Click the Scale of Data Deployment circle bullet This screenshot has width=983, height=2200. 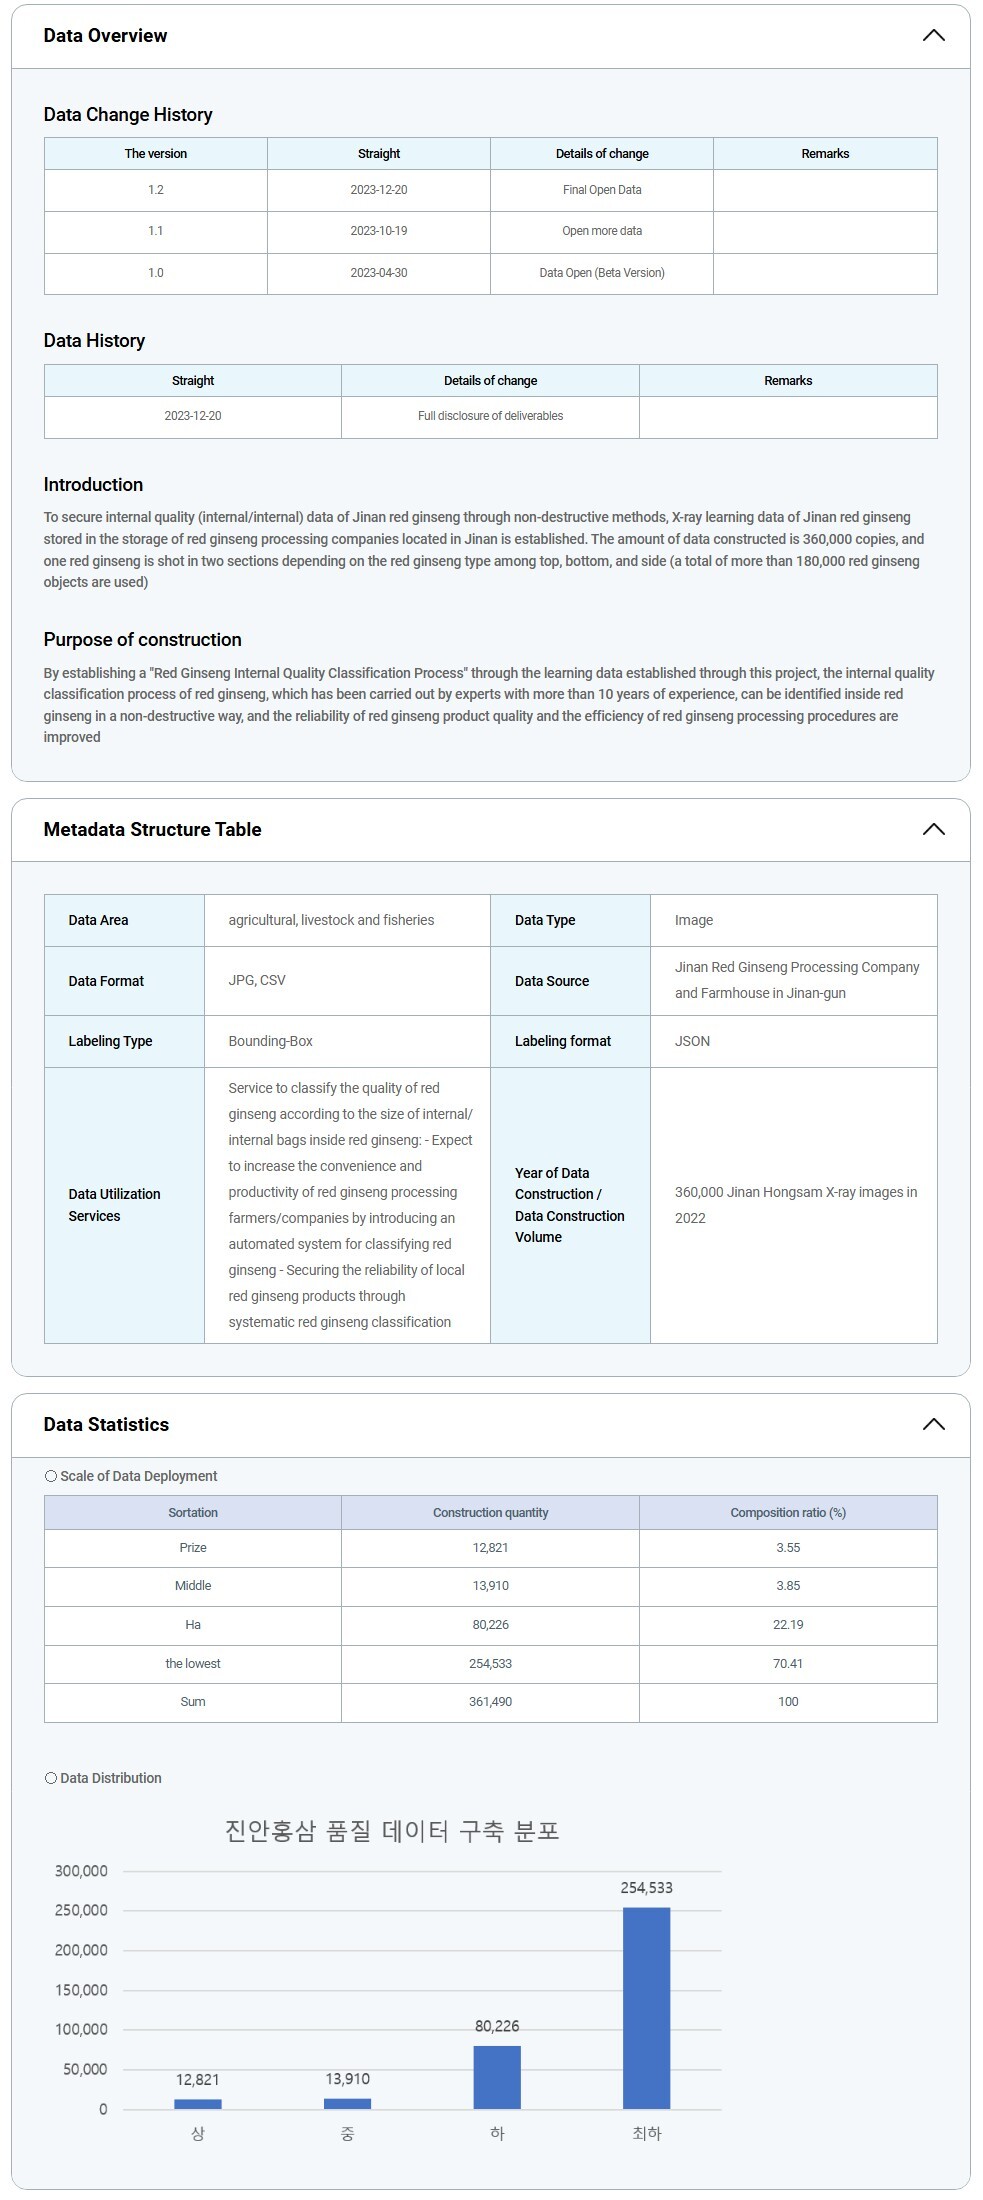point(51,1476)
